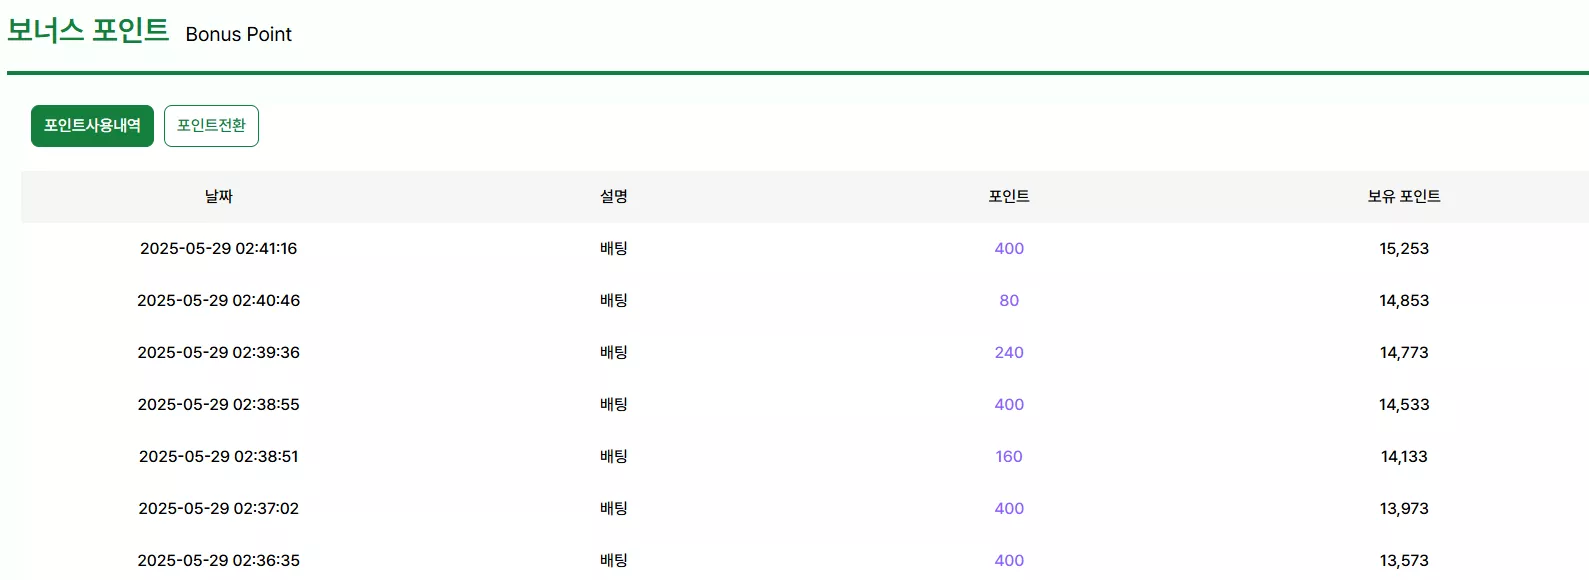Select the 2025-05-29 02:37:02 date entry
This screenshot has width=1589, height=580.
(219, 509)
